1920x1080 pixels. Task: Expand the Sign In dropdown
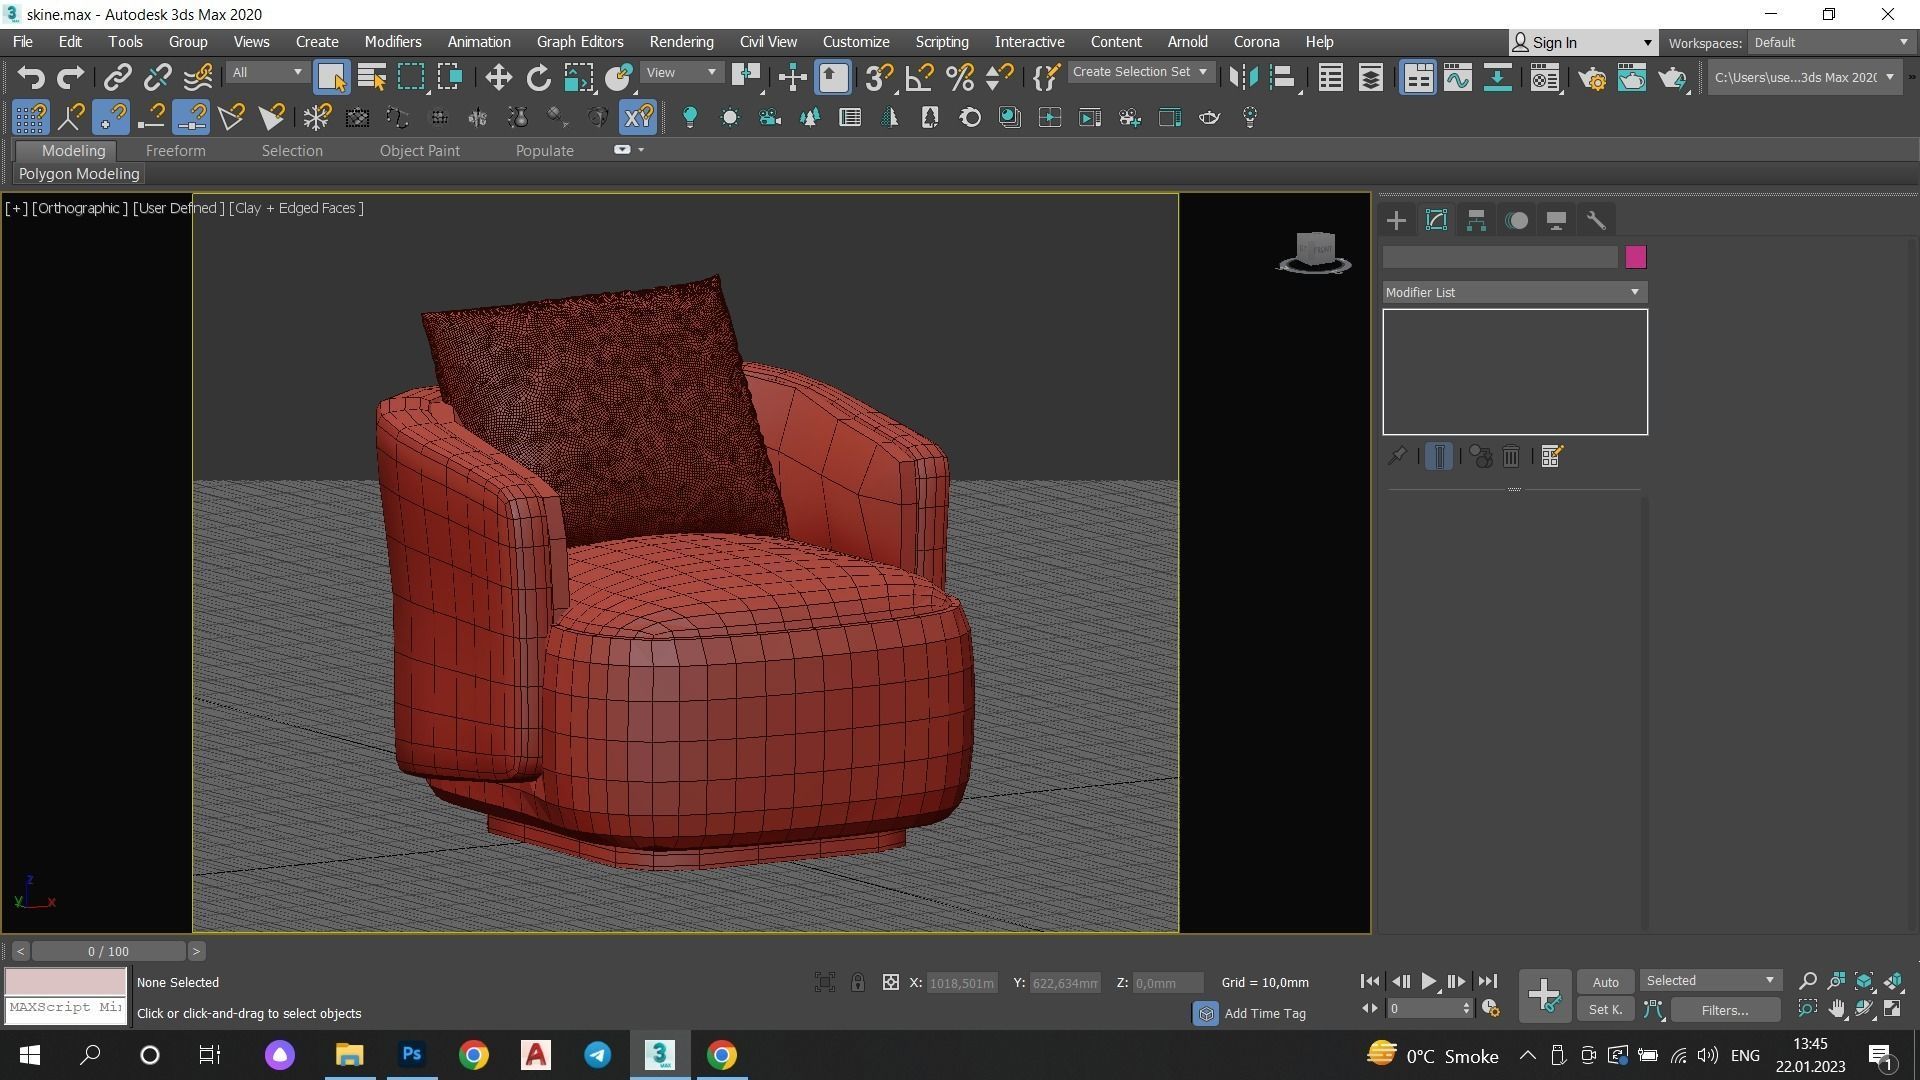pyautogui.click(x=1647, y=43)
